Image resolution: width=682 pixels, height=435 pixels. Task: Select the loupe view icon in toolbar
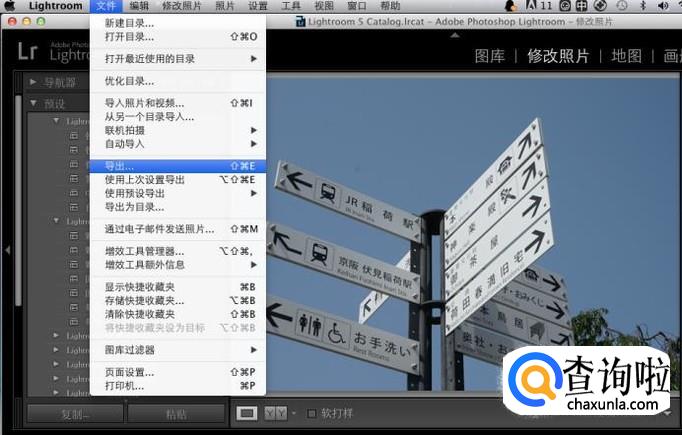tap(248, 413)
